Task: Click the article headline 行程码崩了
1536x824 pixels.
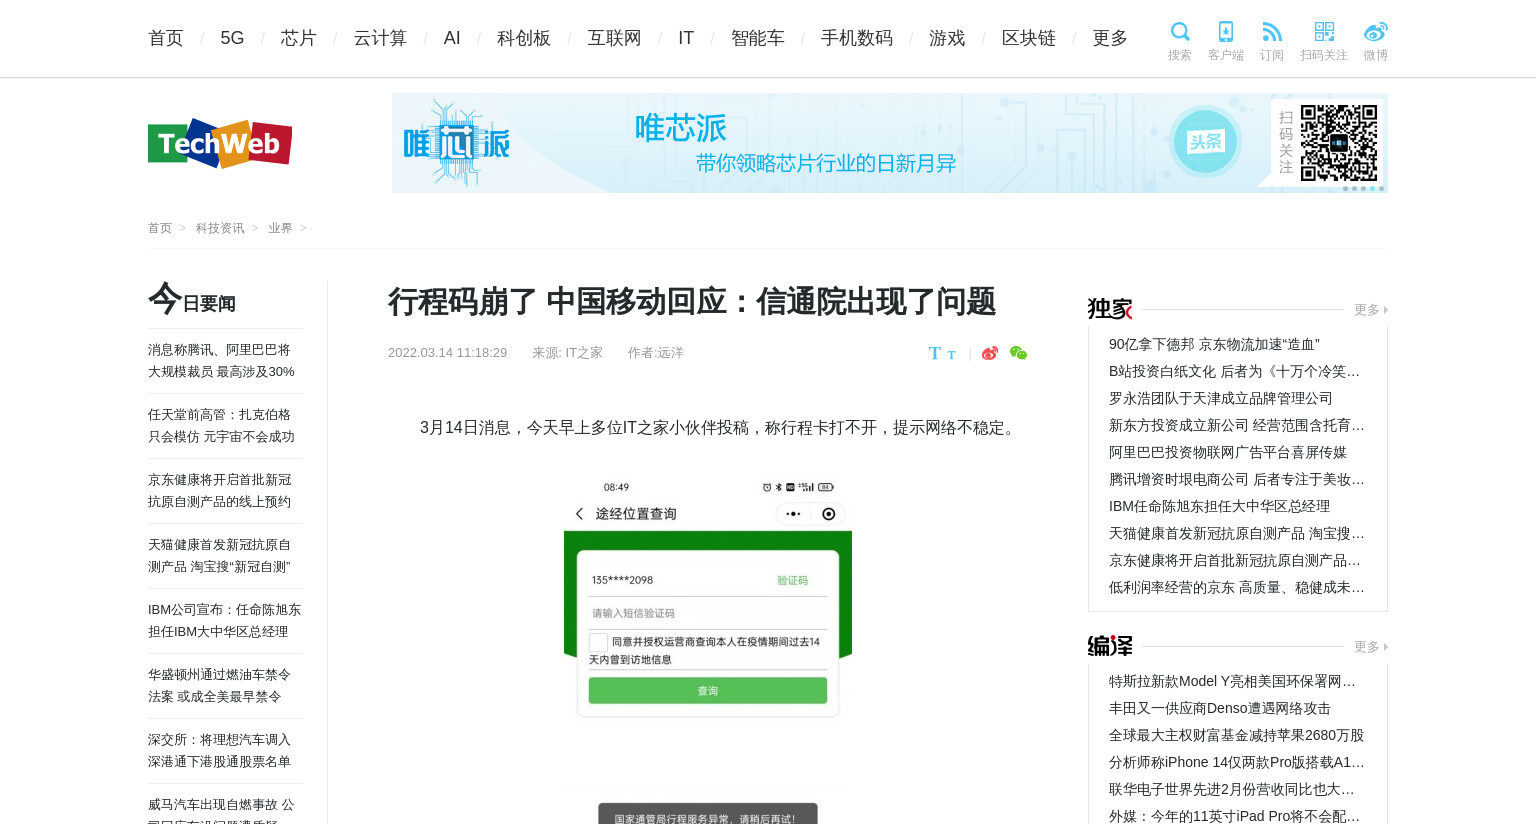Action: point(692,302)
